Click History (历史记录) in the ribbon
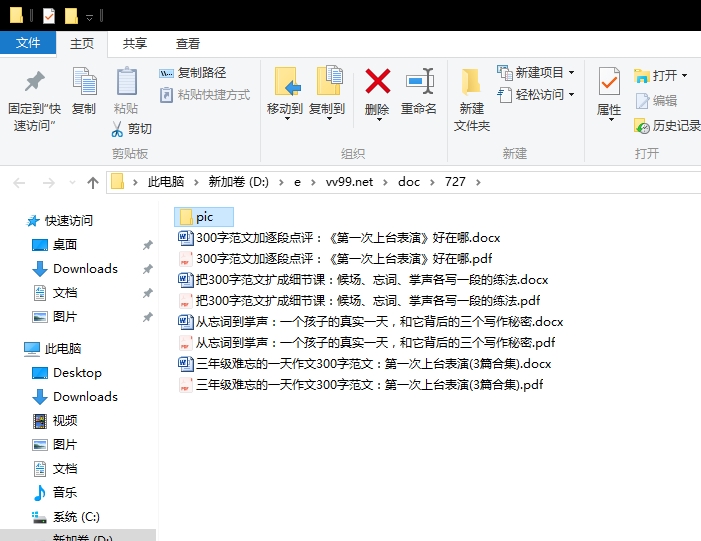Image resolution: width=701 pixels, height=541 pixels. pos(667,126)
